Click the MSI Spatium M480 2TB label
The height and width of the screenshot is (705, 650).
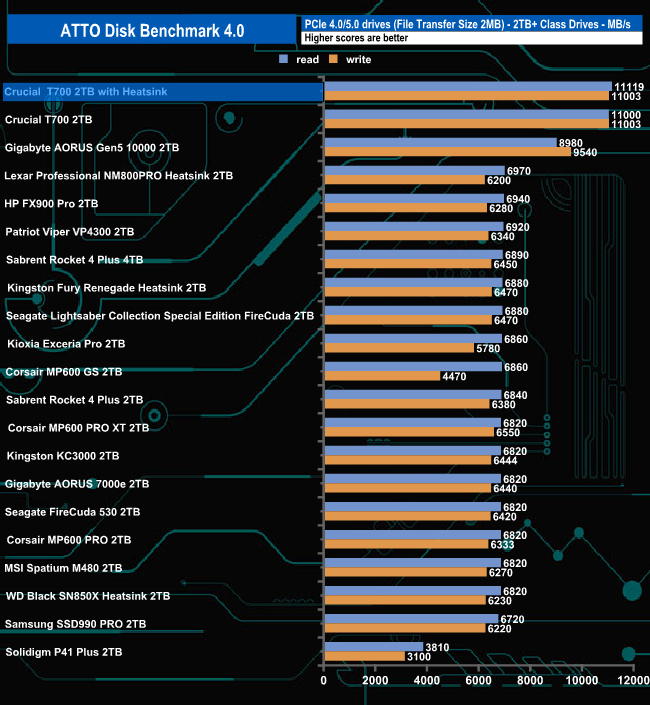[x=63, y=568]
